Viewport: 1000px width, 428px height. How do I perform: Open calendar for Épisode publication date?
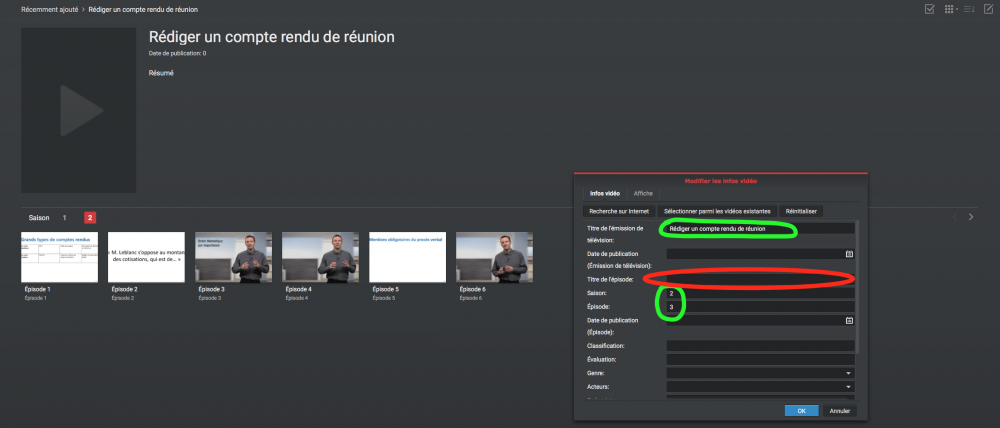click(849, 321)
